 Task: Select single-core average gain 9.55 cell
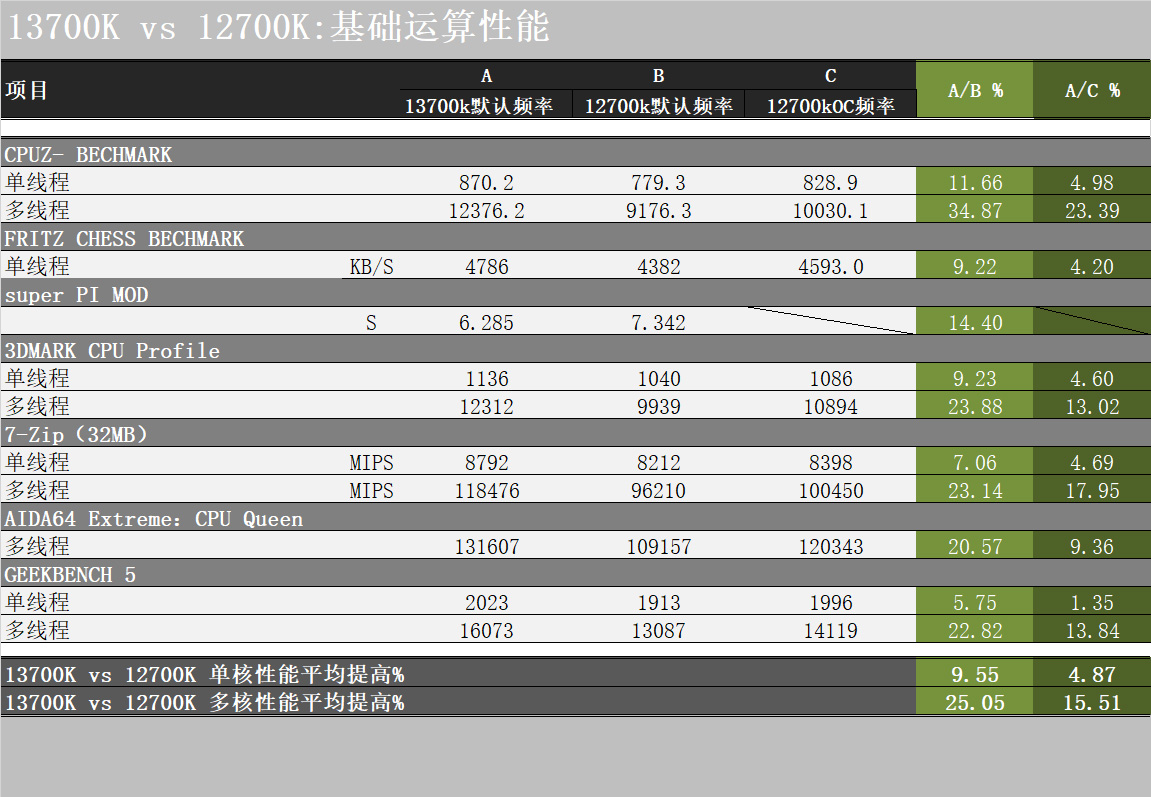(x=974, y=674)
